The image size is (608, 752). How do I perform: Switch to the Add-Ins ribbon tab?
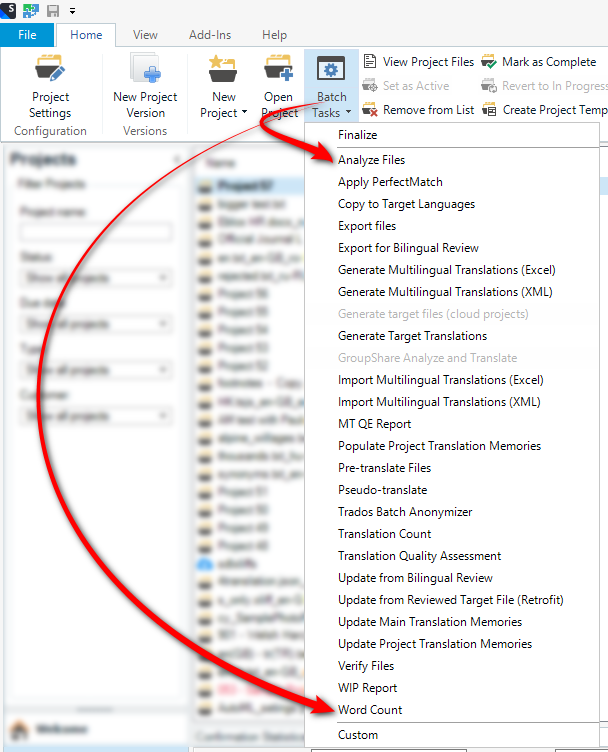(x=210, y=35)
